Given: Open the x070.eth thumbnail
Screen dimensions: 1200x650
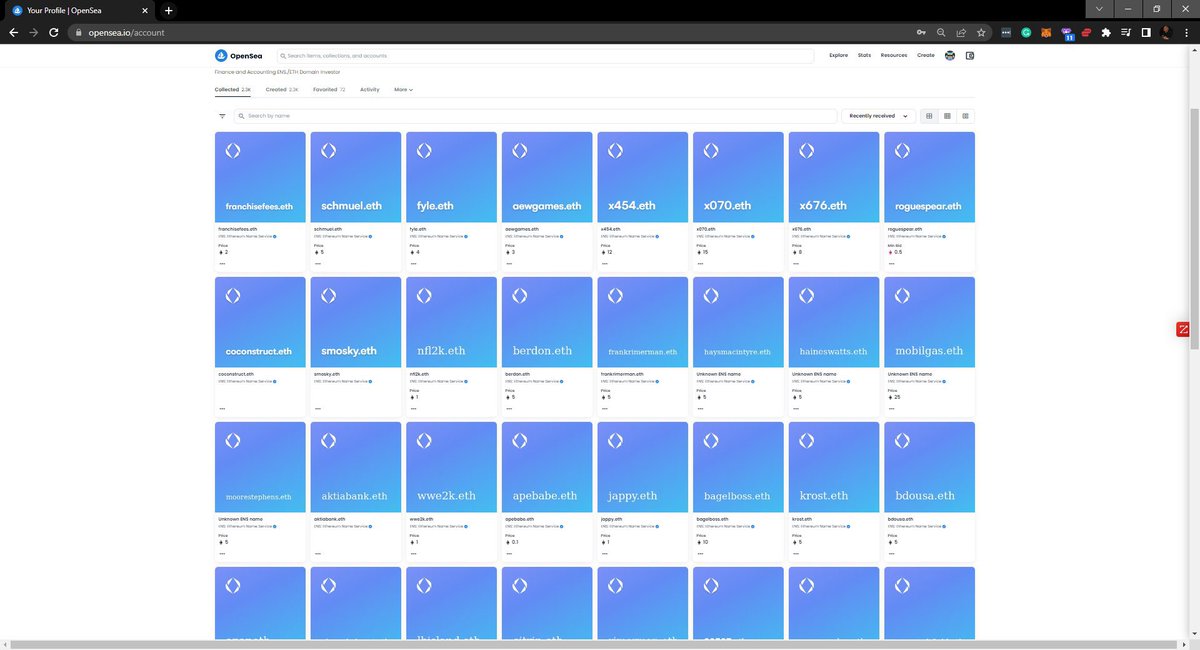Looking at the screenshot, I should pos(738,177).
